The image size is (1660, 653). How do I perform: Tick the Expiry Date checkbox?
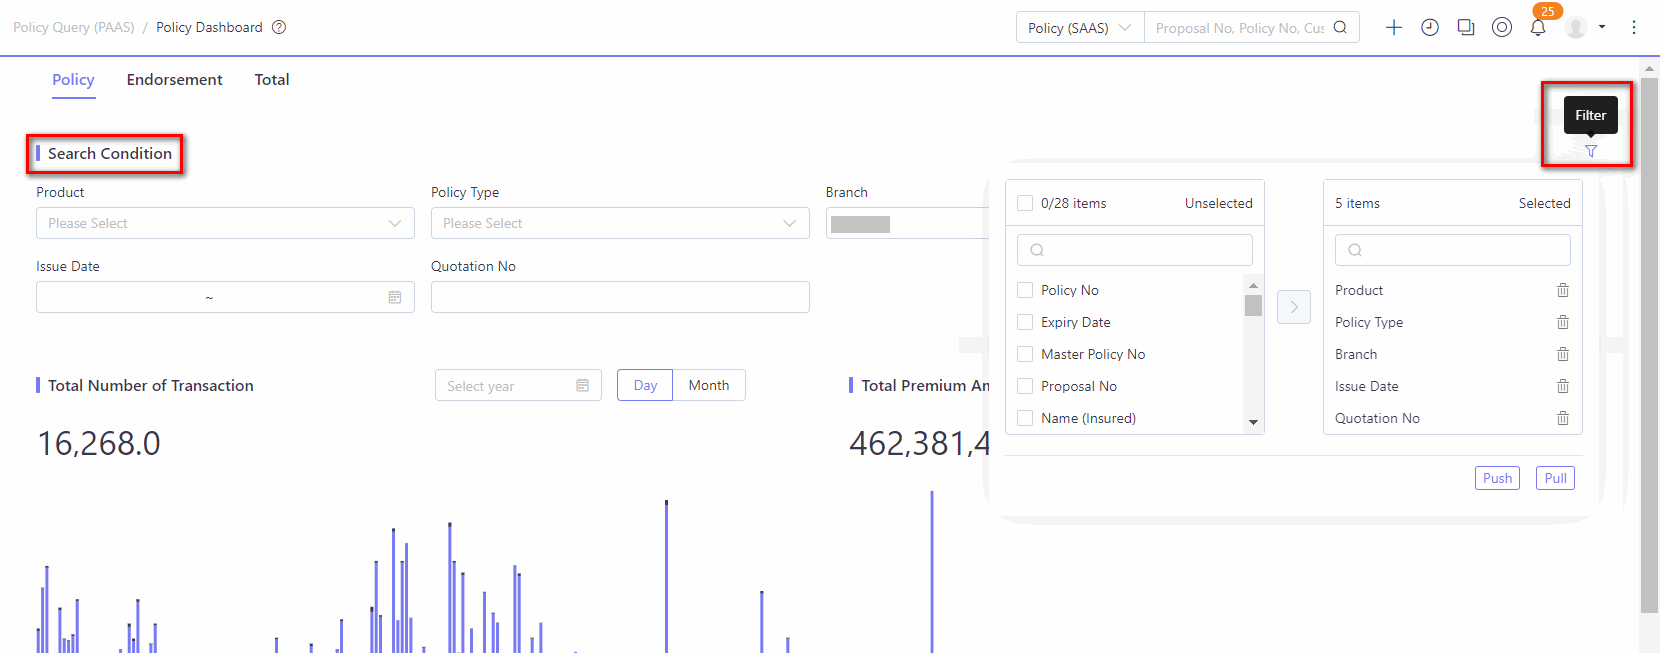[x=1025, y=322]
